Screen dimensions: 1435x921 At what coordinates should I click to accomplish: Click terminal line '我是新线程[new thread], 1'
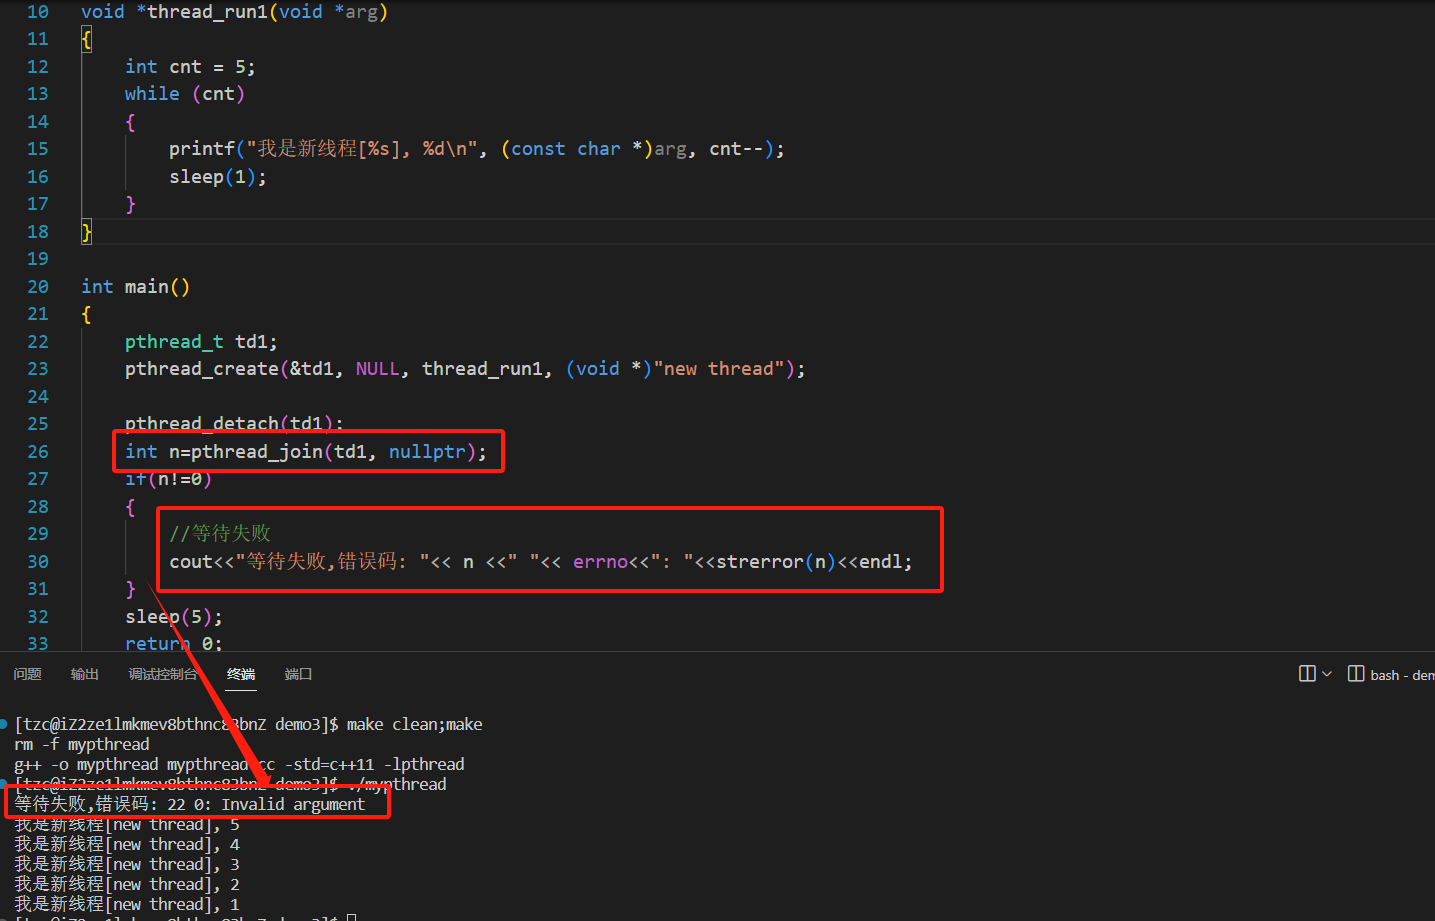pos(127,904)
